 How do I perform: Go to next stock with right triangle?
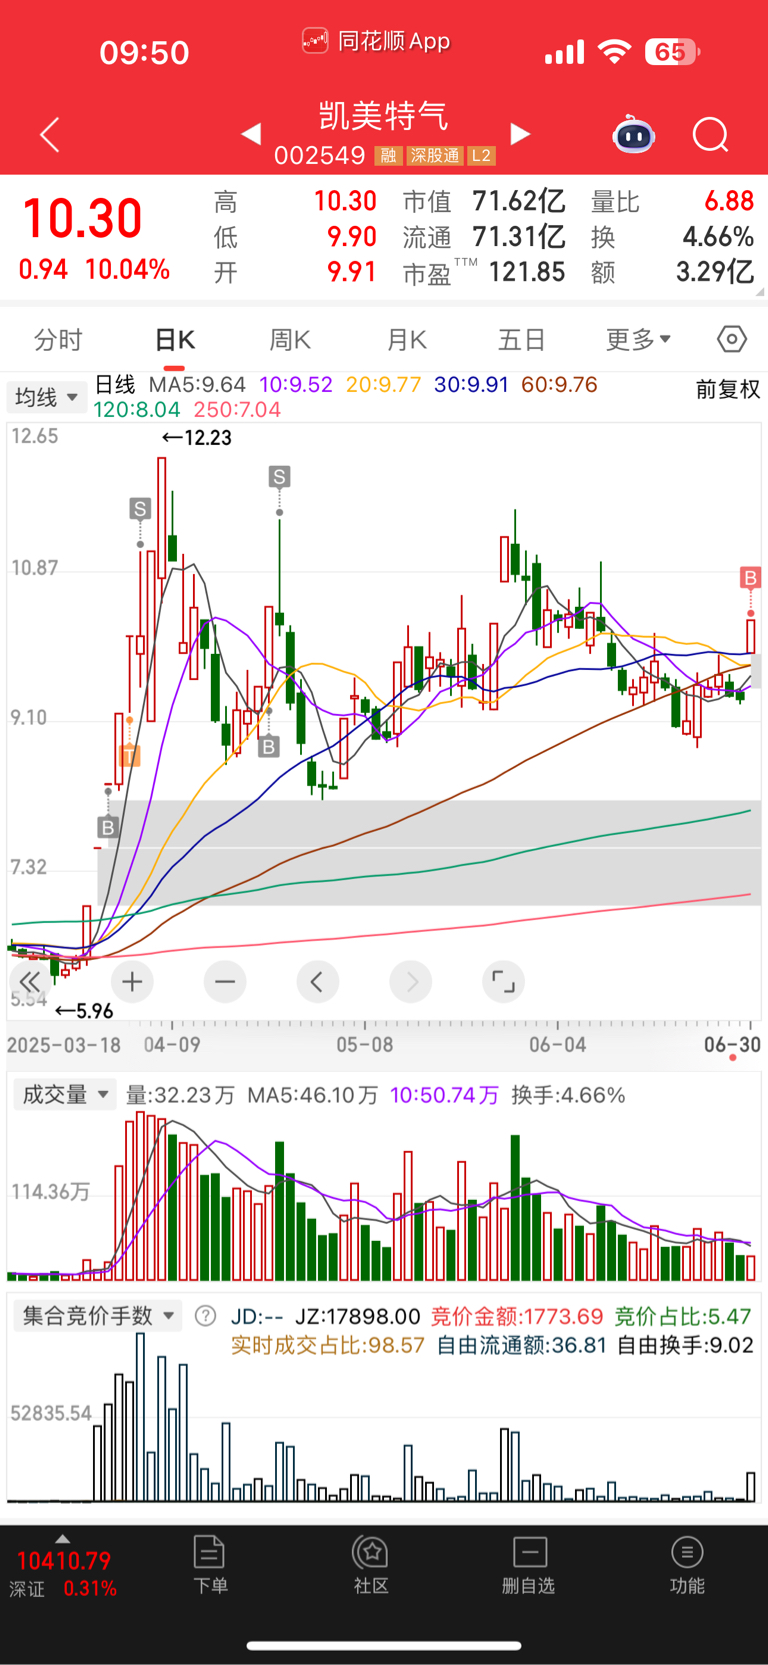coord(520,134)
